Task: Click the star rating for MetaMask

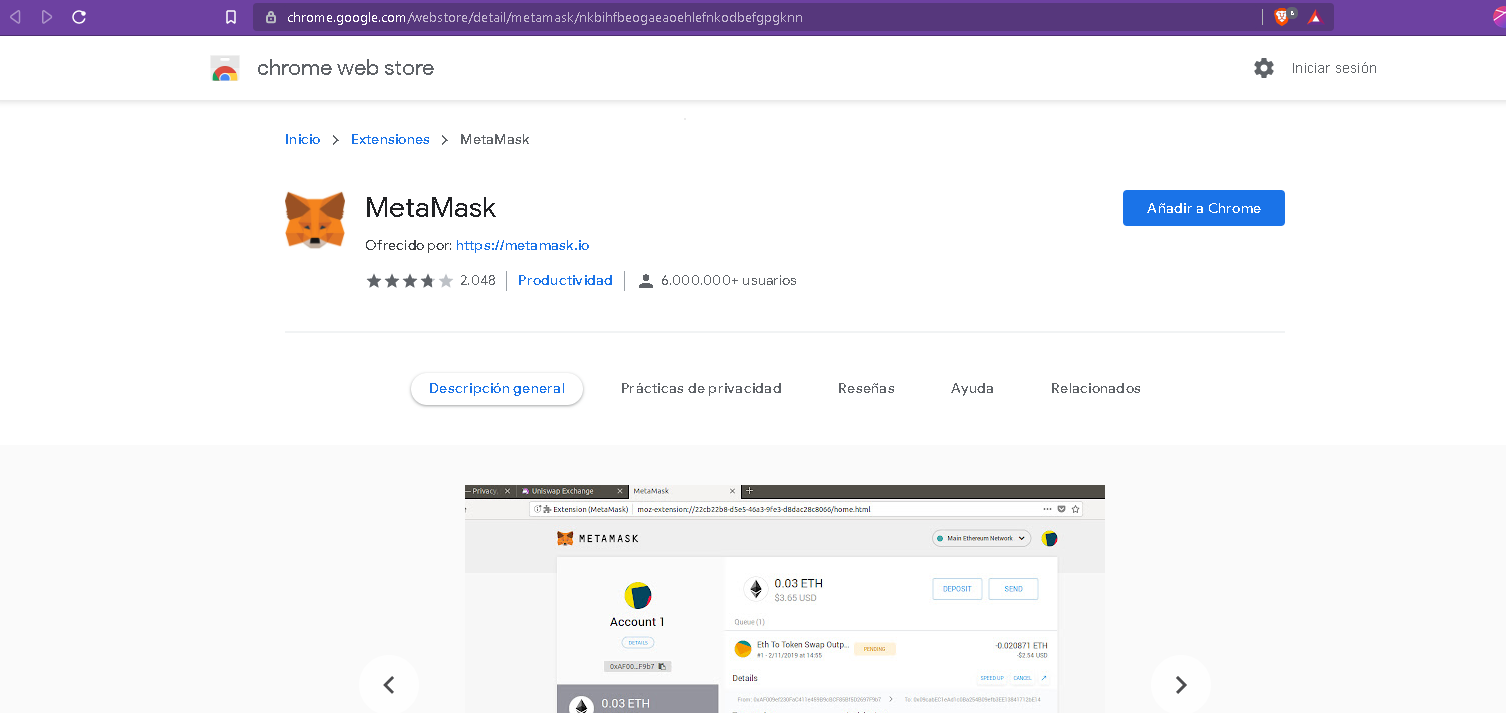Action: (410, 281)
